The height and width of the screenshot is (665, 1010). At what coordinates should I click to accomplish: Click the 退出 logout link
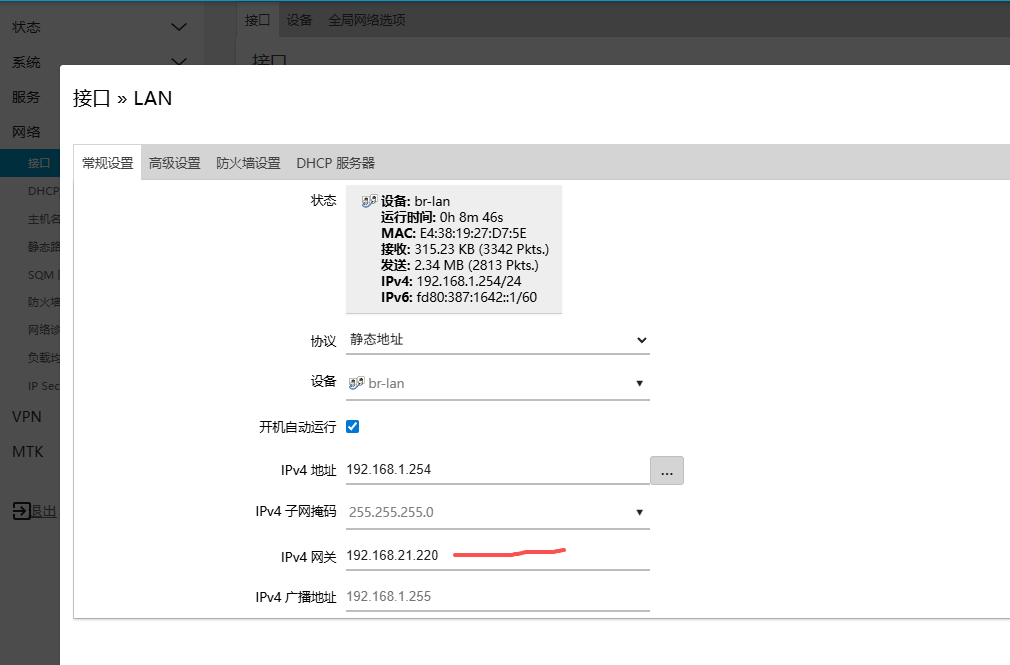(44, 511)
